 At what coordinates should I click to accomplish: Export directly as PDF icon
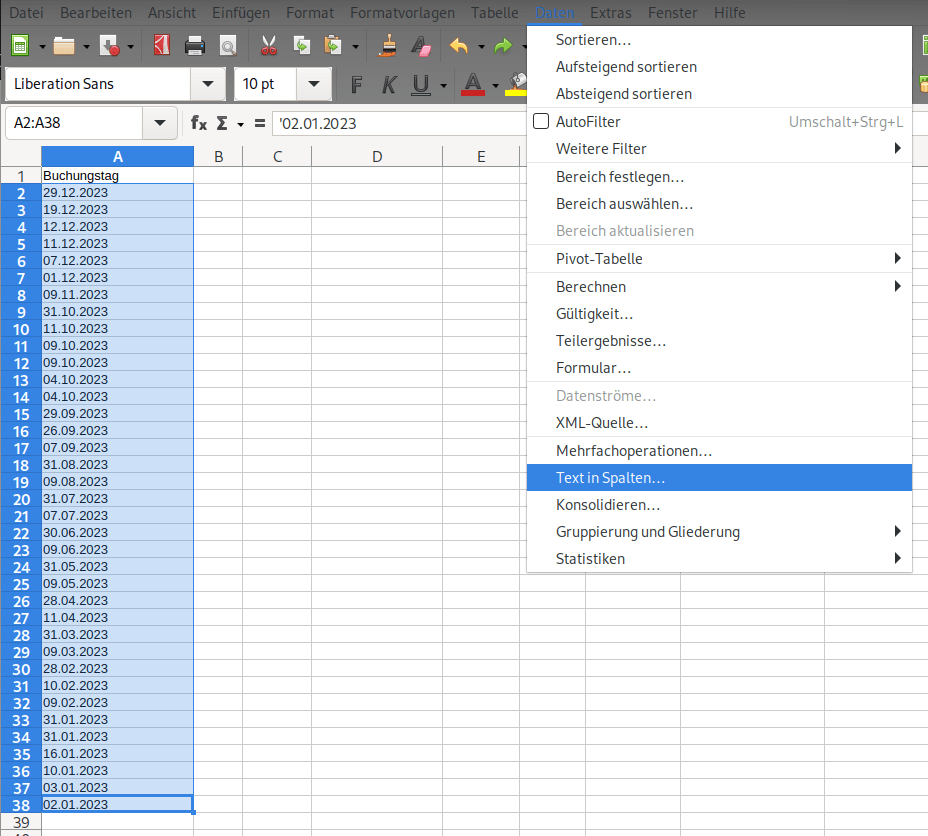(162, 46)
